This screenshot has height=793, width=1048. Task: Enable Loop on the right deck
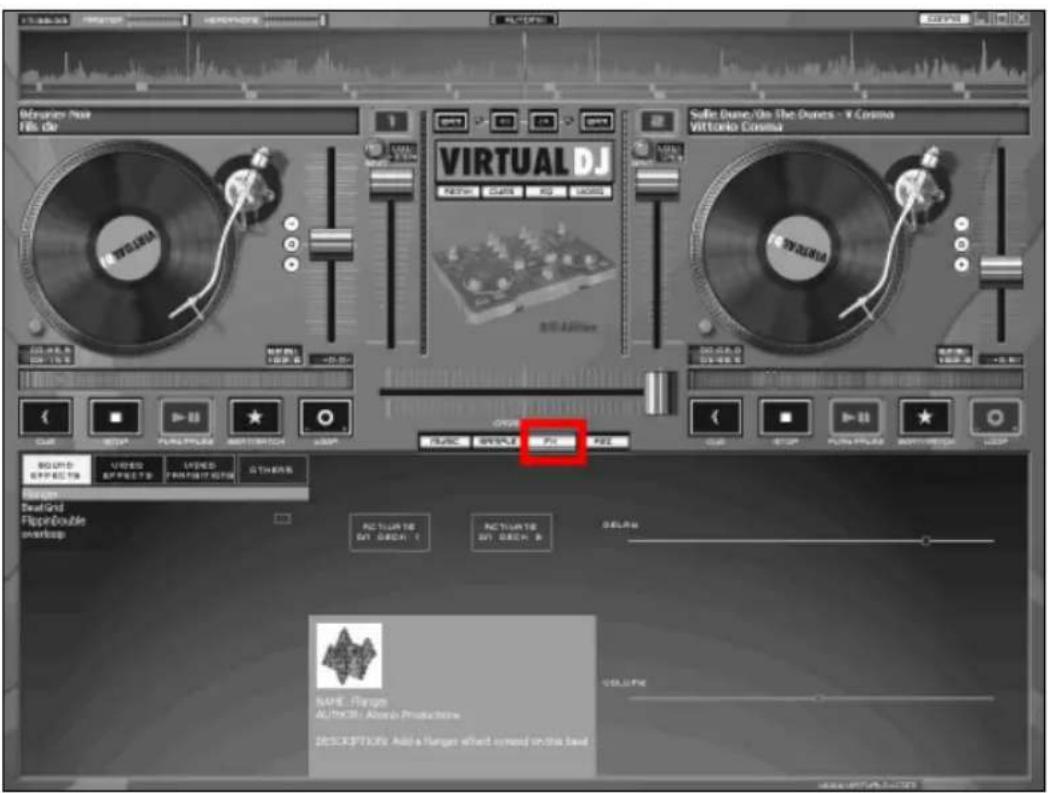996,417
